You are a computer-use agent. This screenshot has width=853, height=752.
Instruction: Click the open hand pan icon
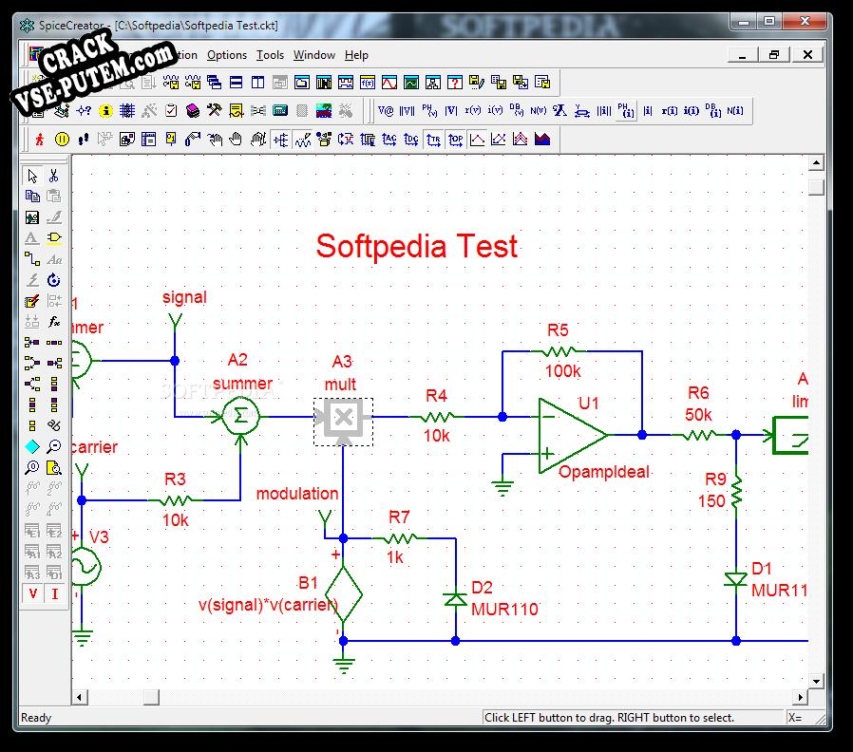tap(236, 139)
